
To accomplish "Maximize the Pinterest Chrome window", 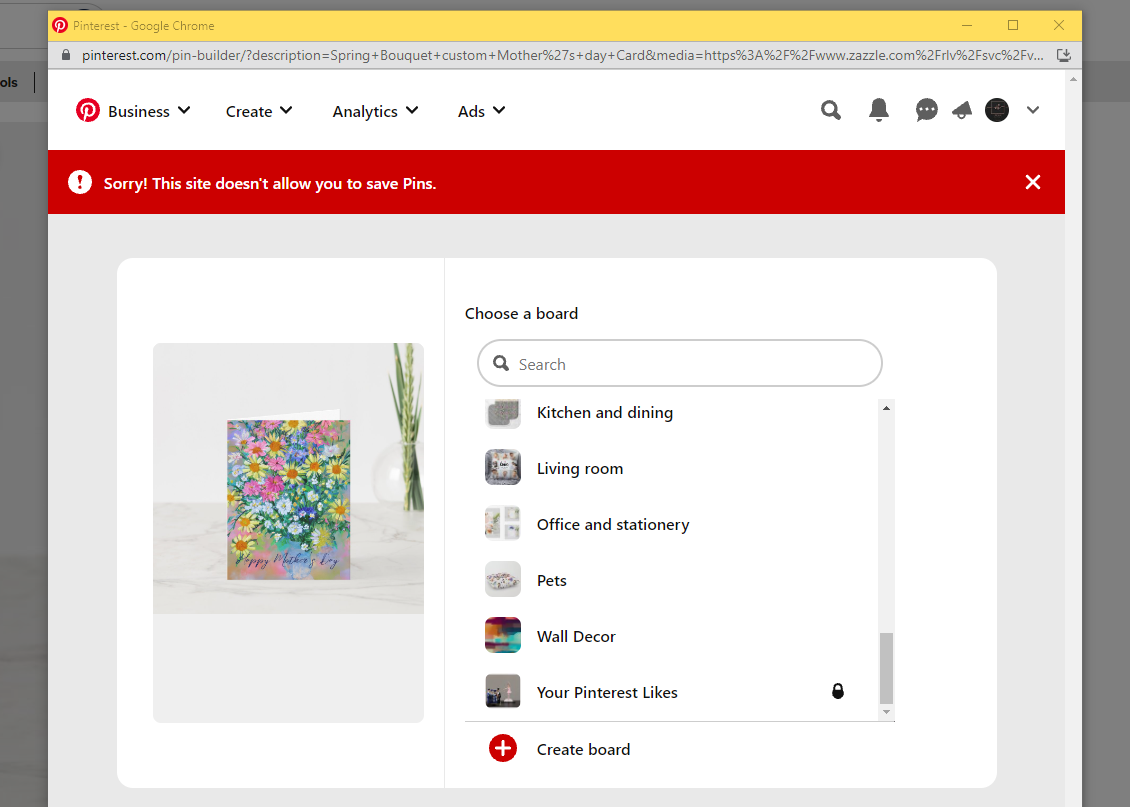I will (x=1013, y=26).
